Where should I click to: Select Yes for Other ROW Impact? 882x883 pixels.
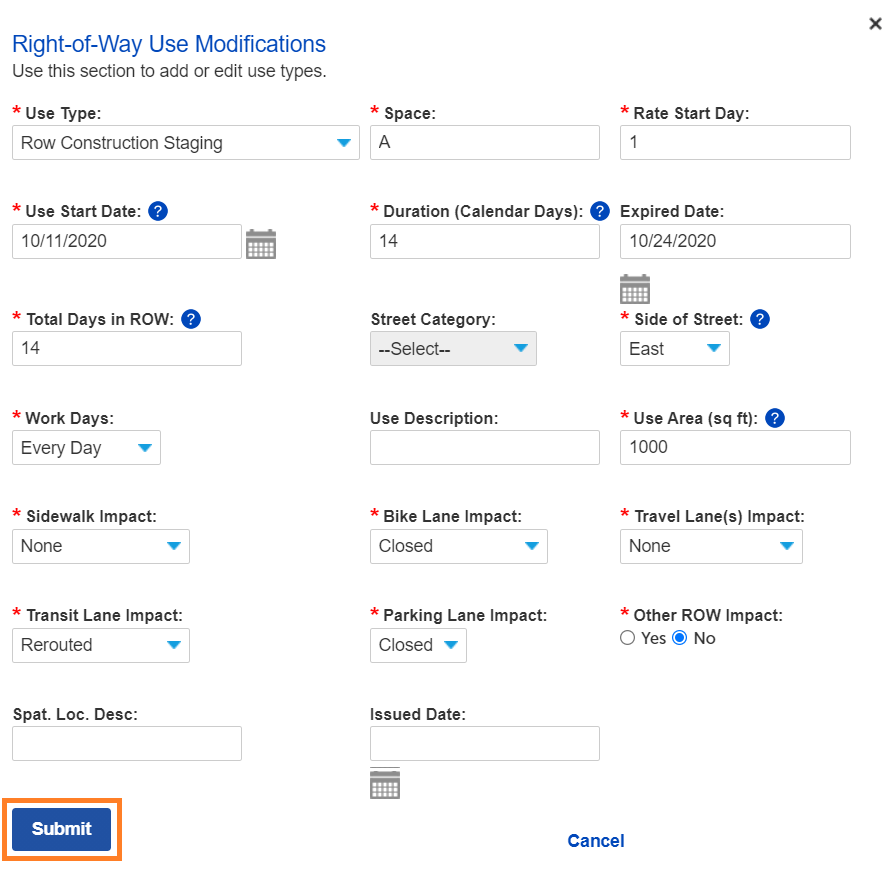click(628, 638)
